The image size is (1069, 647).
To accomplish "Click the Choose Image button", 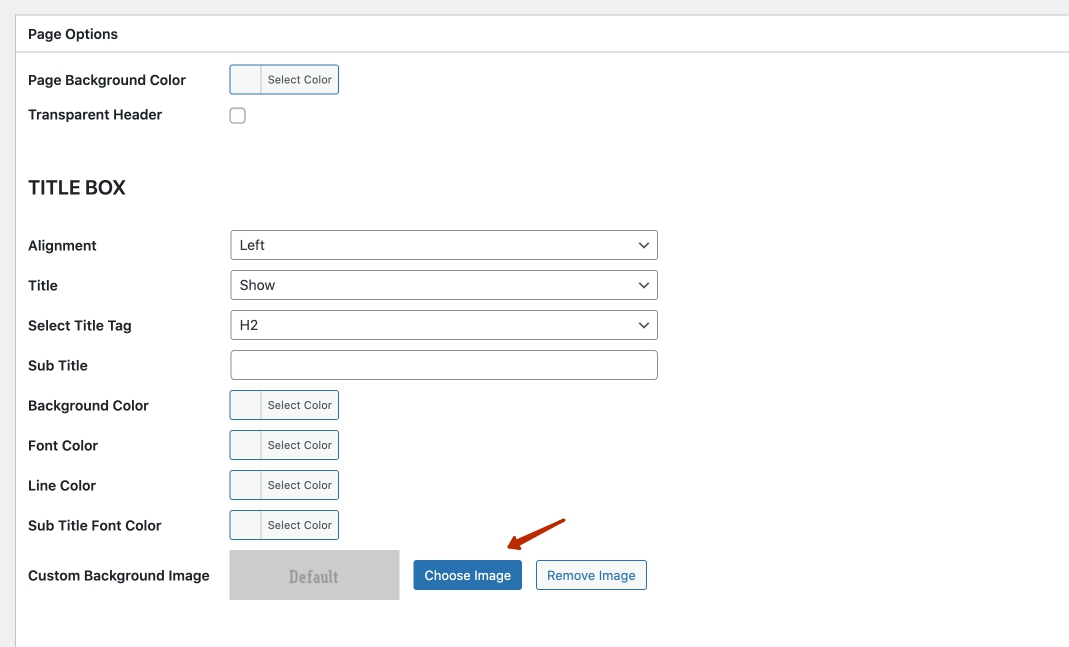I will 467,575.
